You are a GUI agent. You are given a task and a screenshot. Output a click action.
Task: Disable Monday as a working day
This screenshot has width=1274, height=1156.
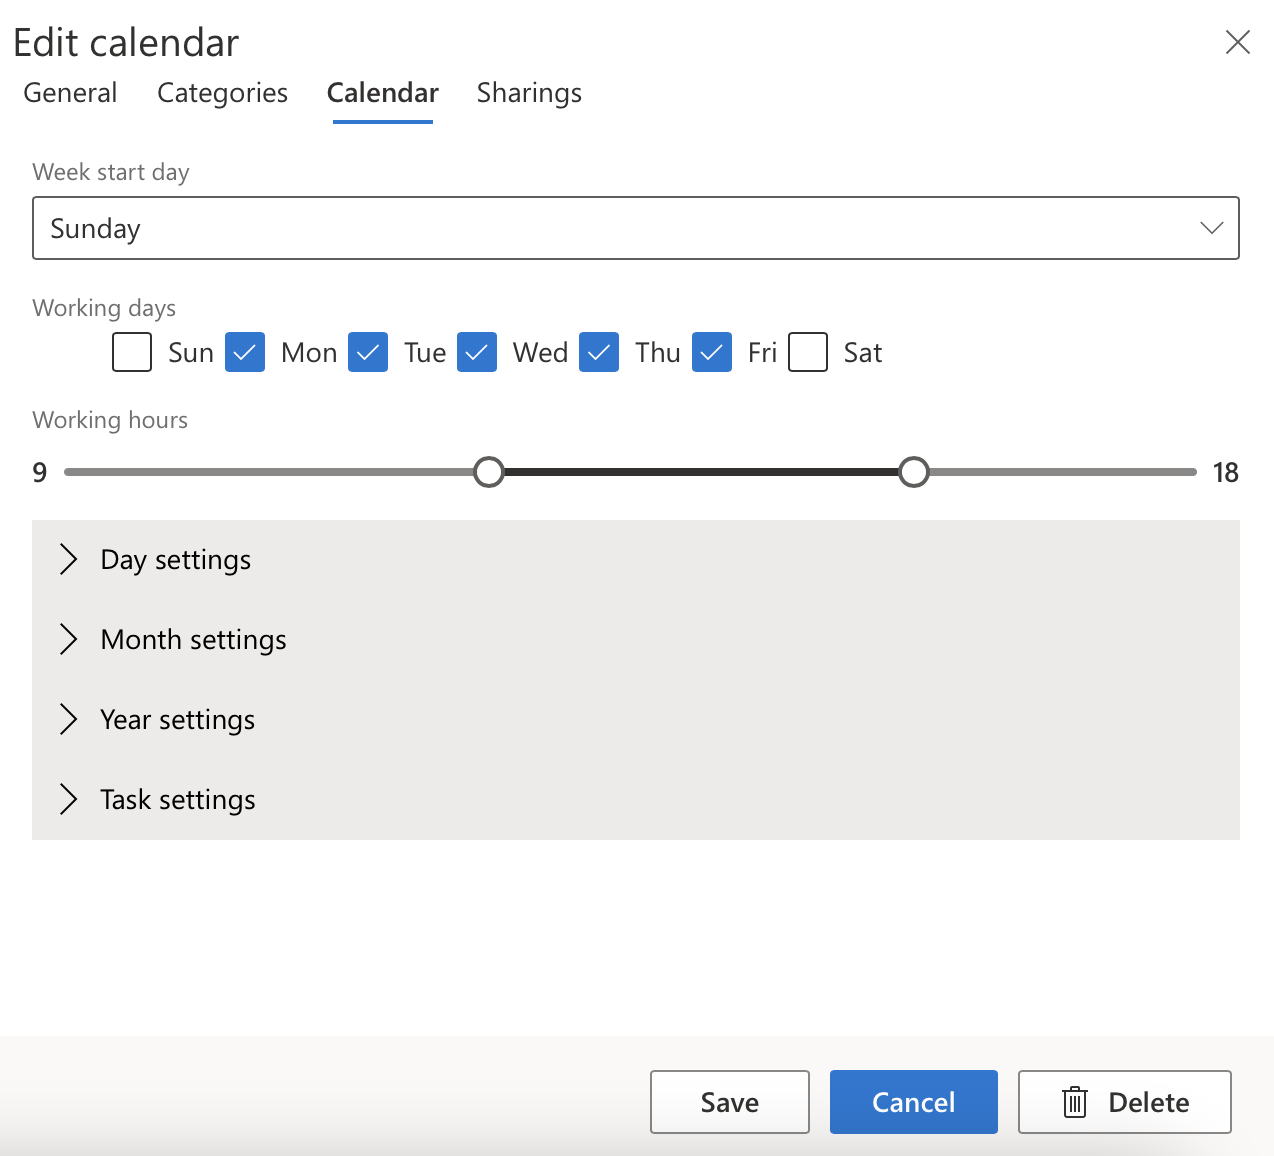coord(244,352)
